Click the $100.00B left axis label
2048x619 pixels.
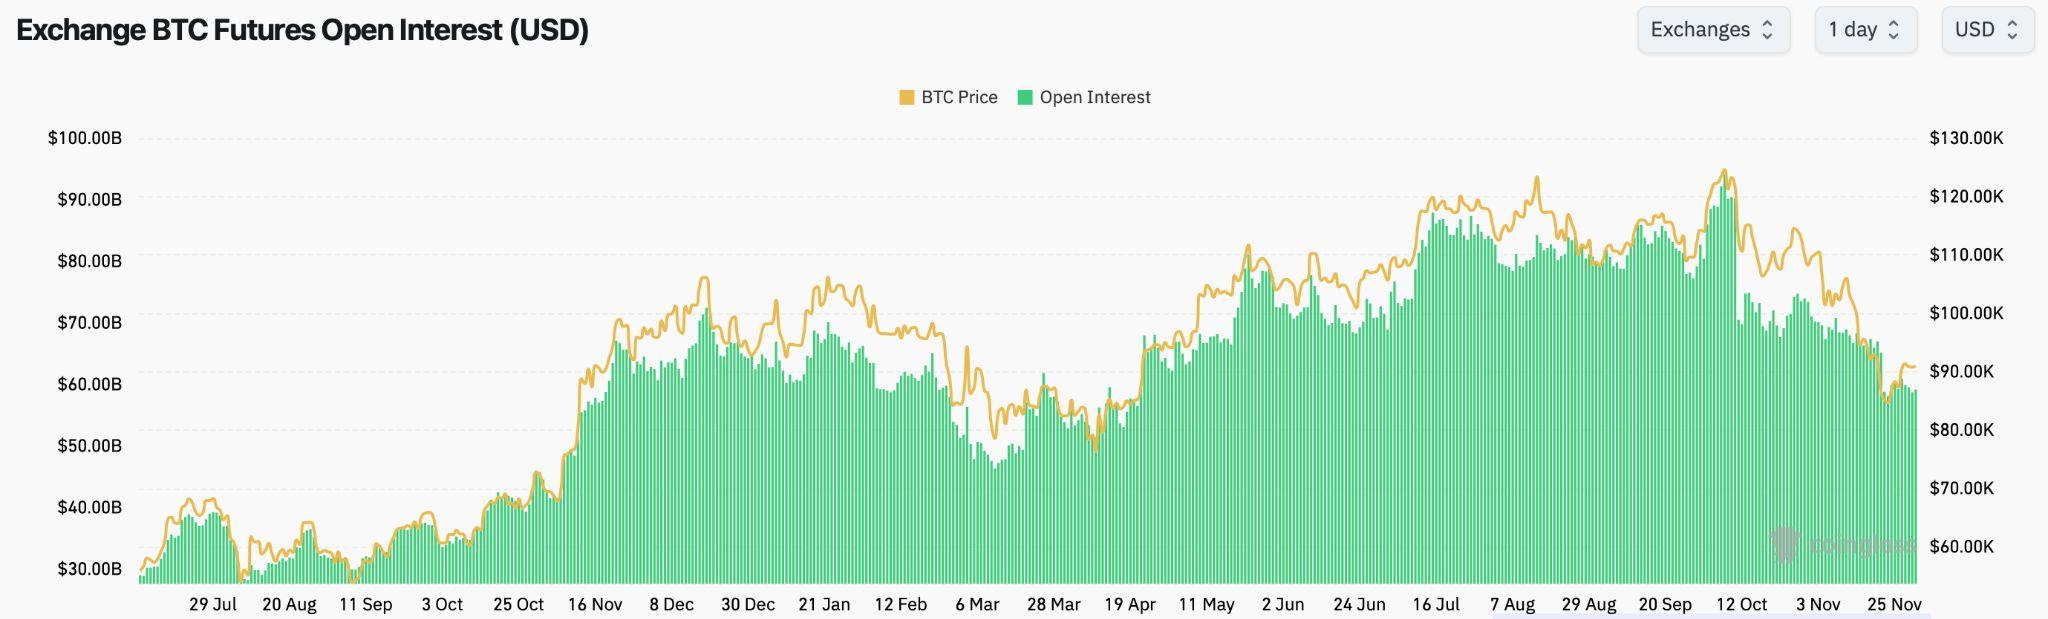85,138
